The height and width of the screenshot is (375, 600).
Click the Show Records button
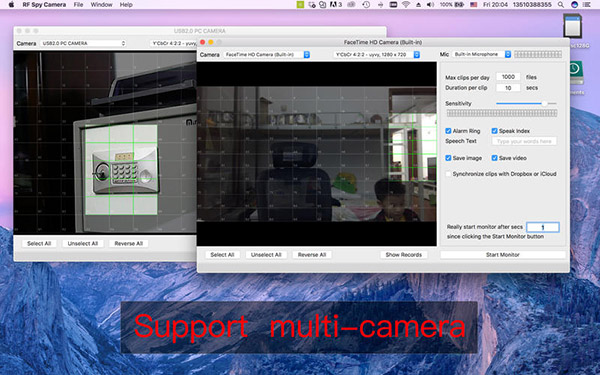[404, 254]
